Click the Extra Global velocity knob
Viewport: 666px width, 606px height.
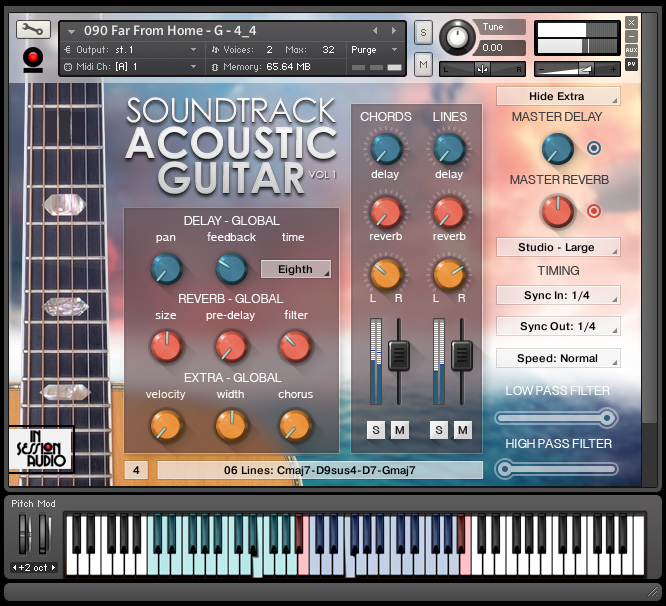[166, 426]
